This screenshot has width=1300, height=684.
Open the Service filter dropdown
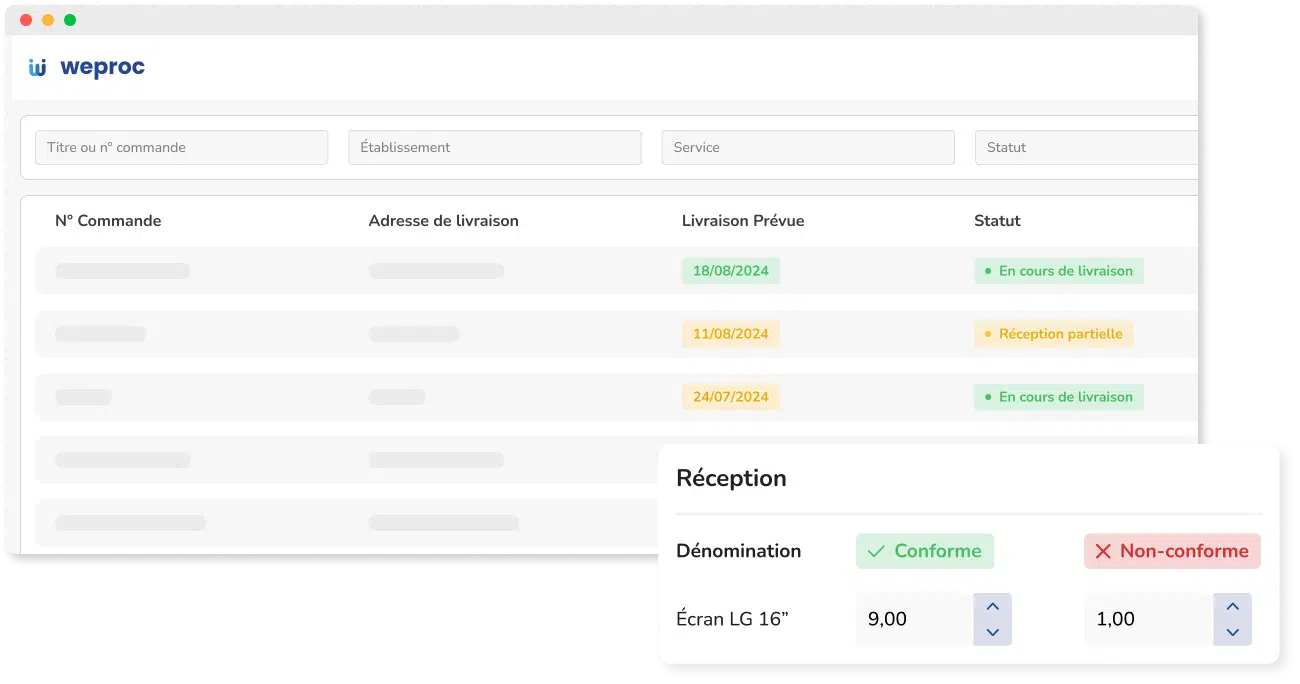[x=807, y=147]
